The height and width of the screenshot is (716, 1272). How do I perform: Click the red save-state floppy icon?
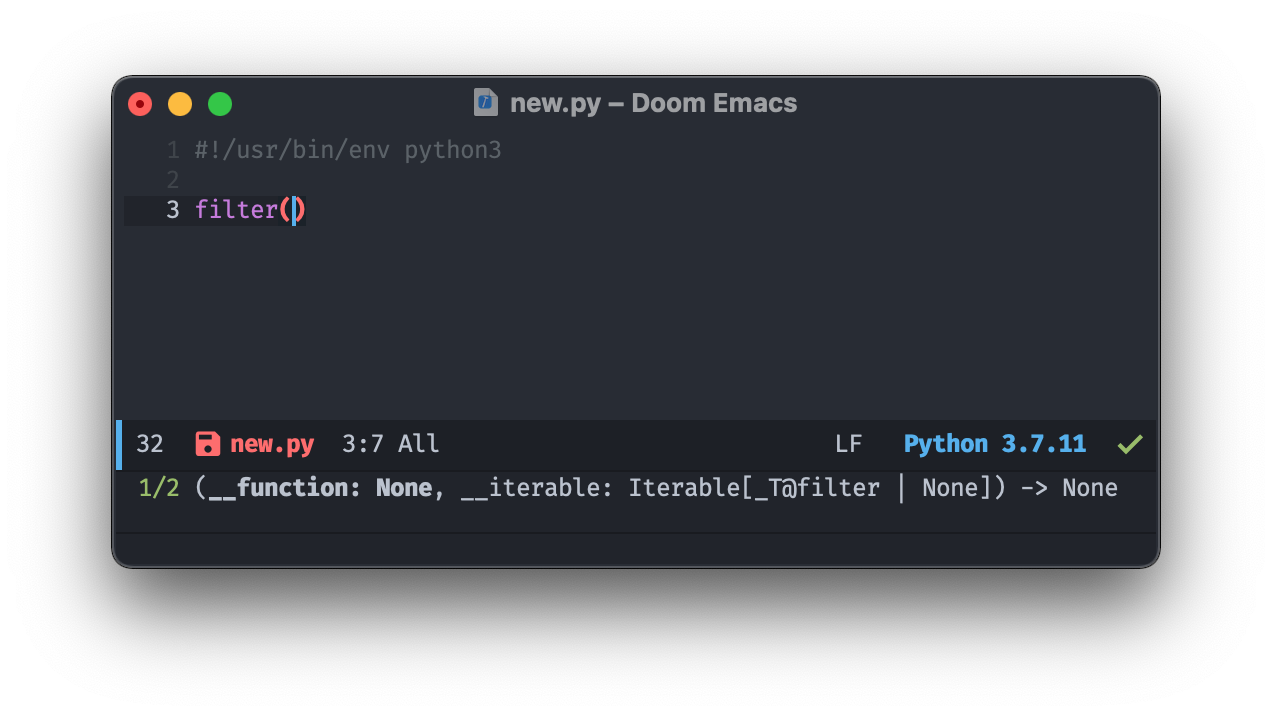[x=207, y=444]
